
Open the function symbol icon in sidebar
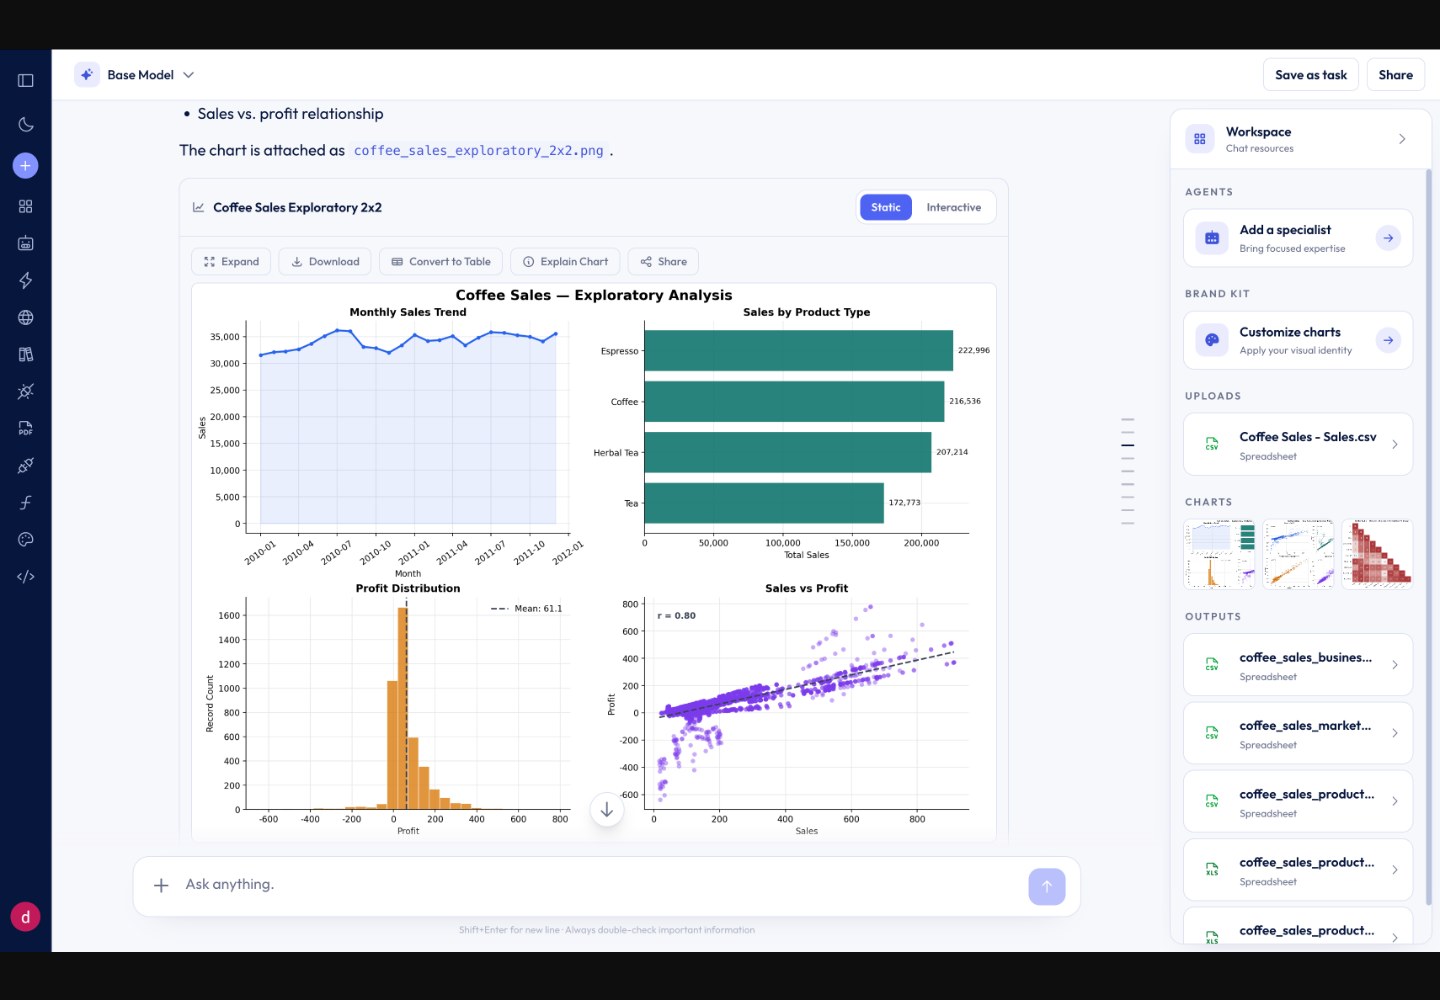[26, 502]
